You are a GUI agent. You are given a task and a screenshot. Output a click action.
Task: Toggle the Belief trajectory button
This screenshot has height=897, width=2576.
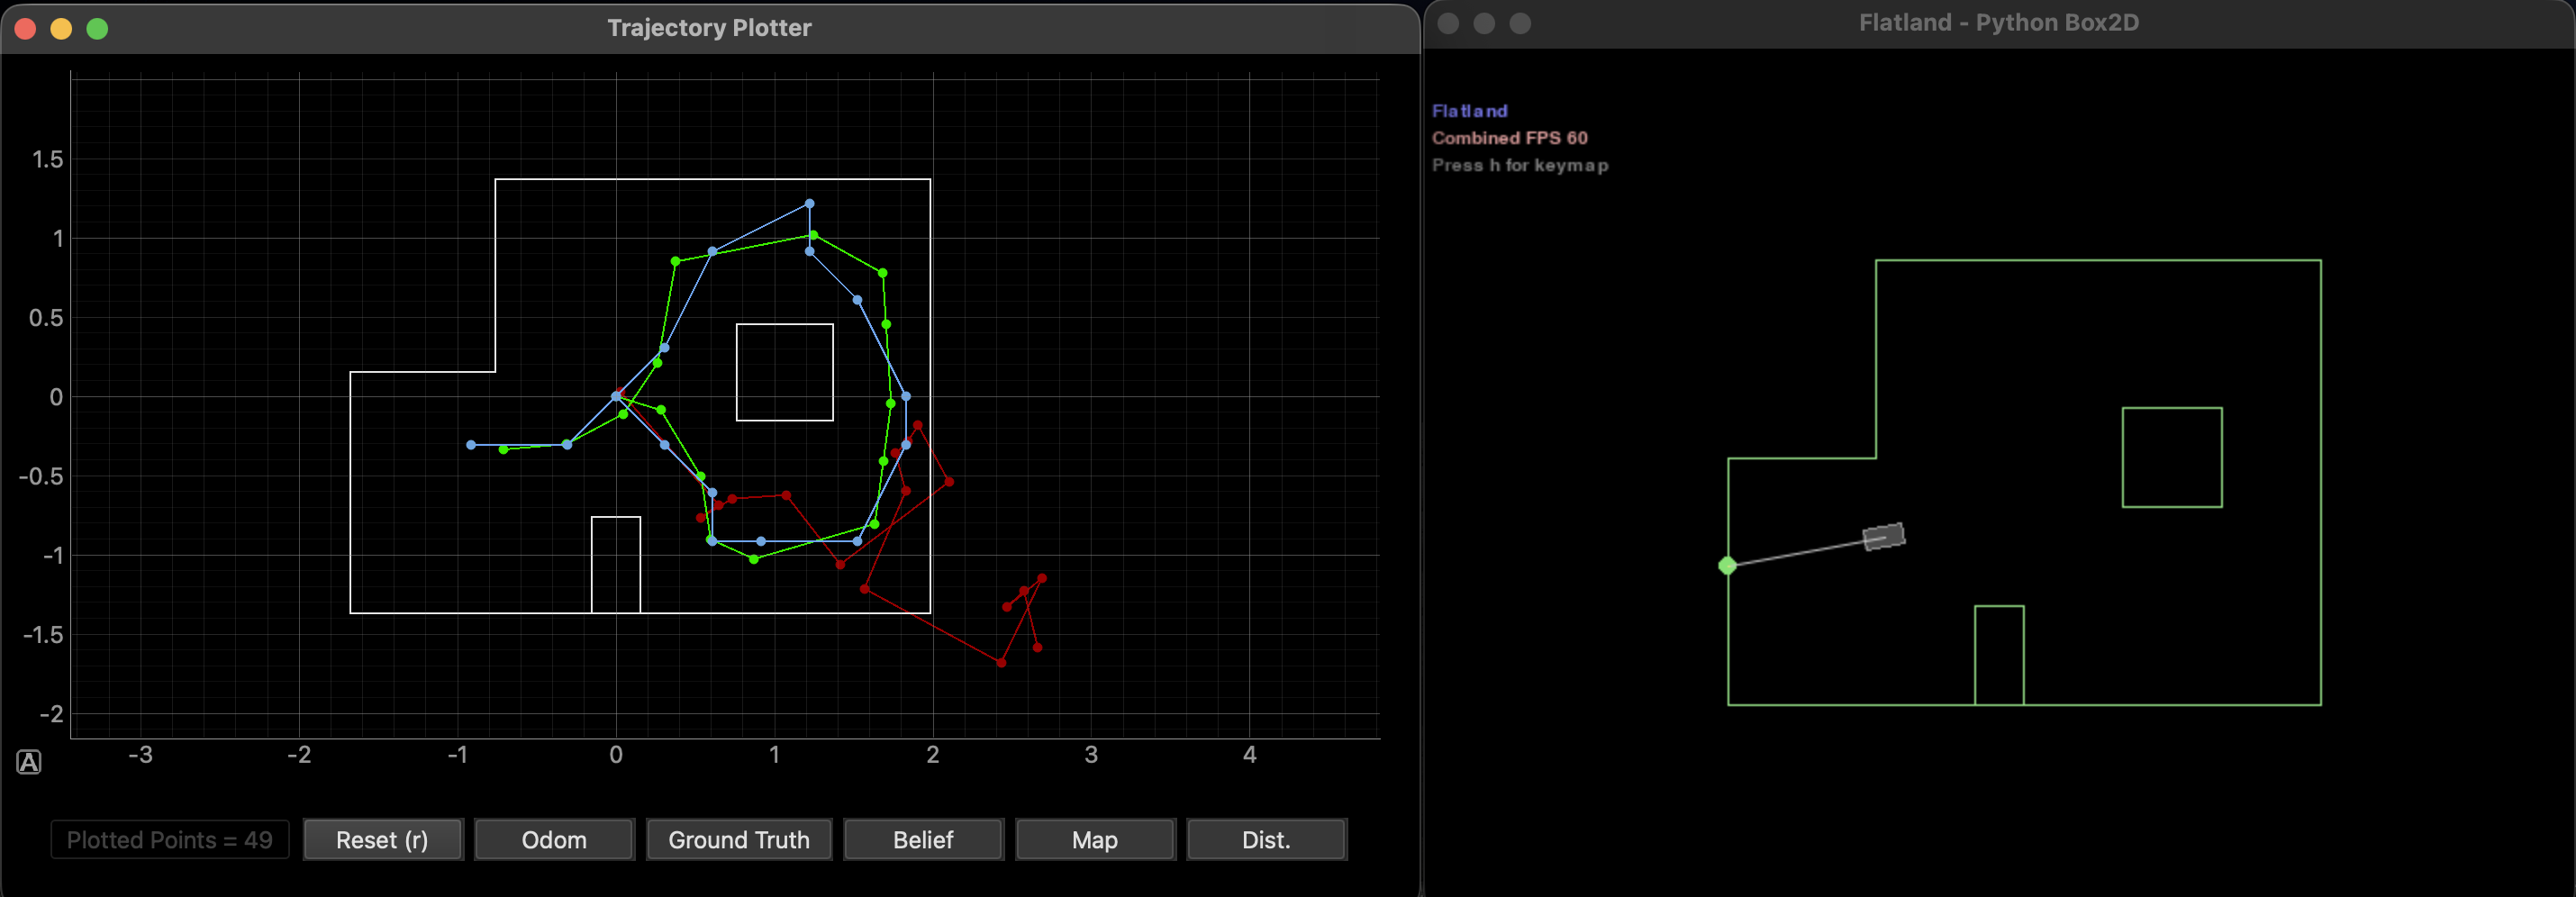(x=923, y=840)
